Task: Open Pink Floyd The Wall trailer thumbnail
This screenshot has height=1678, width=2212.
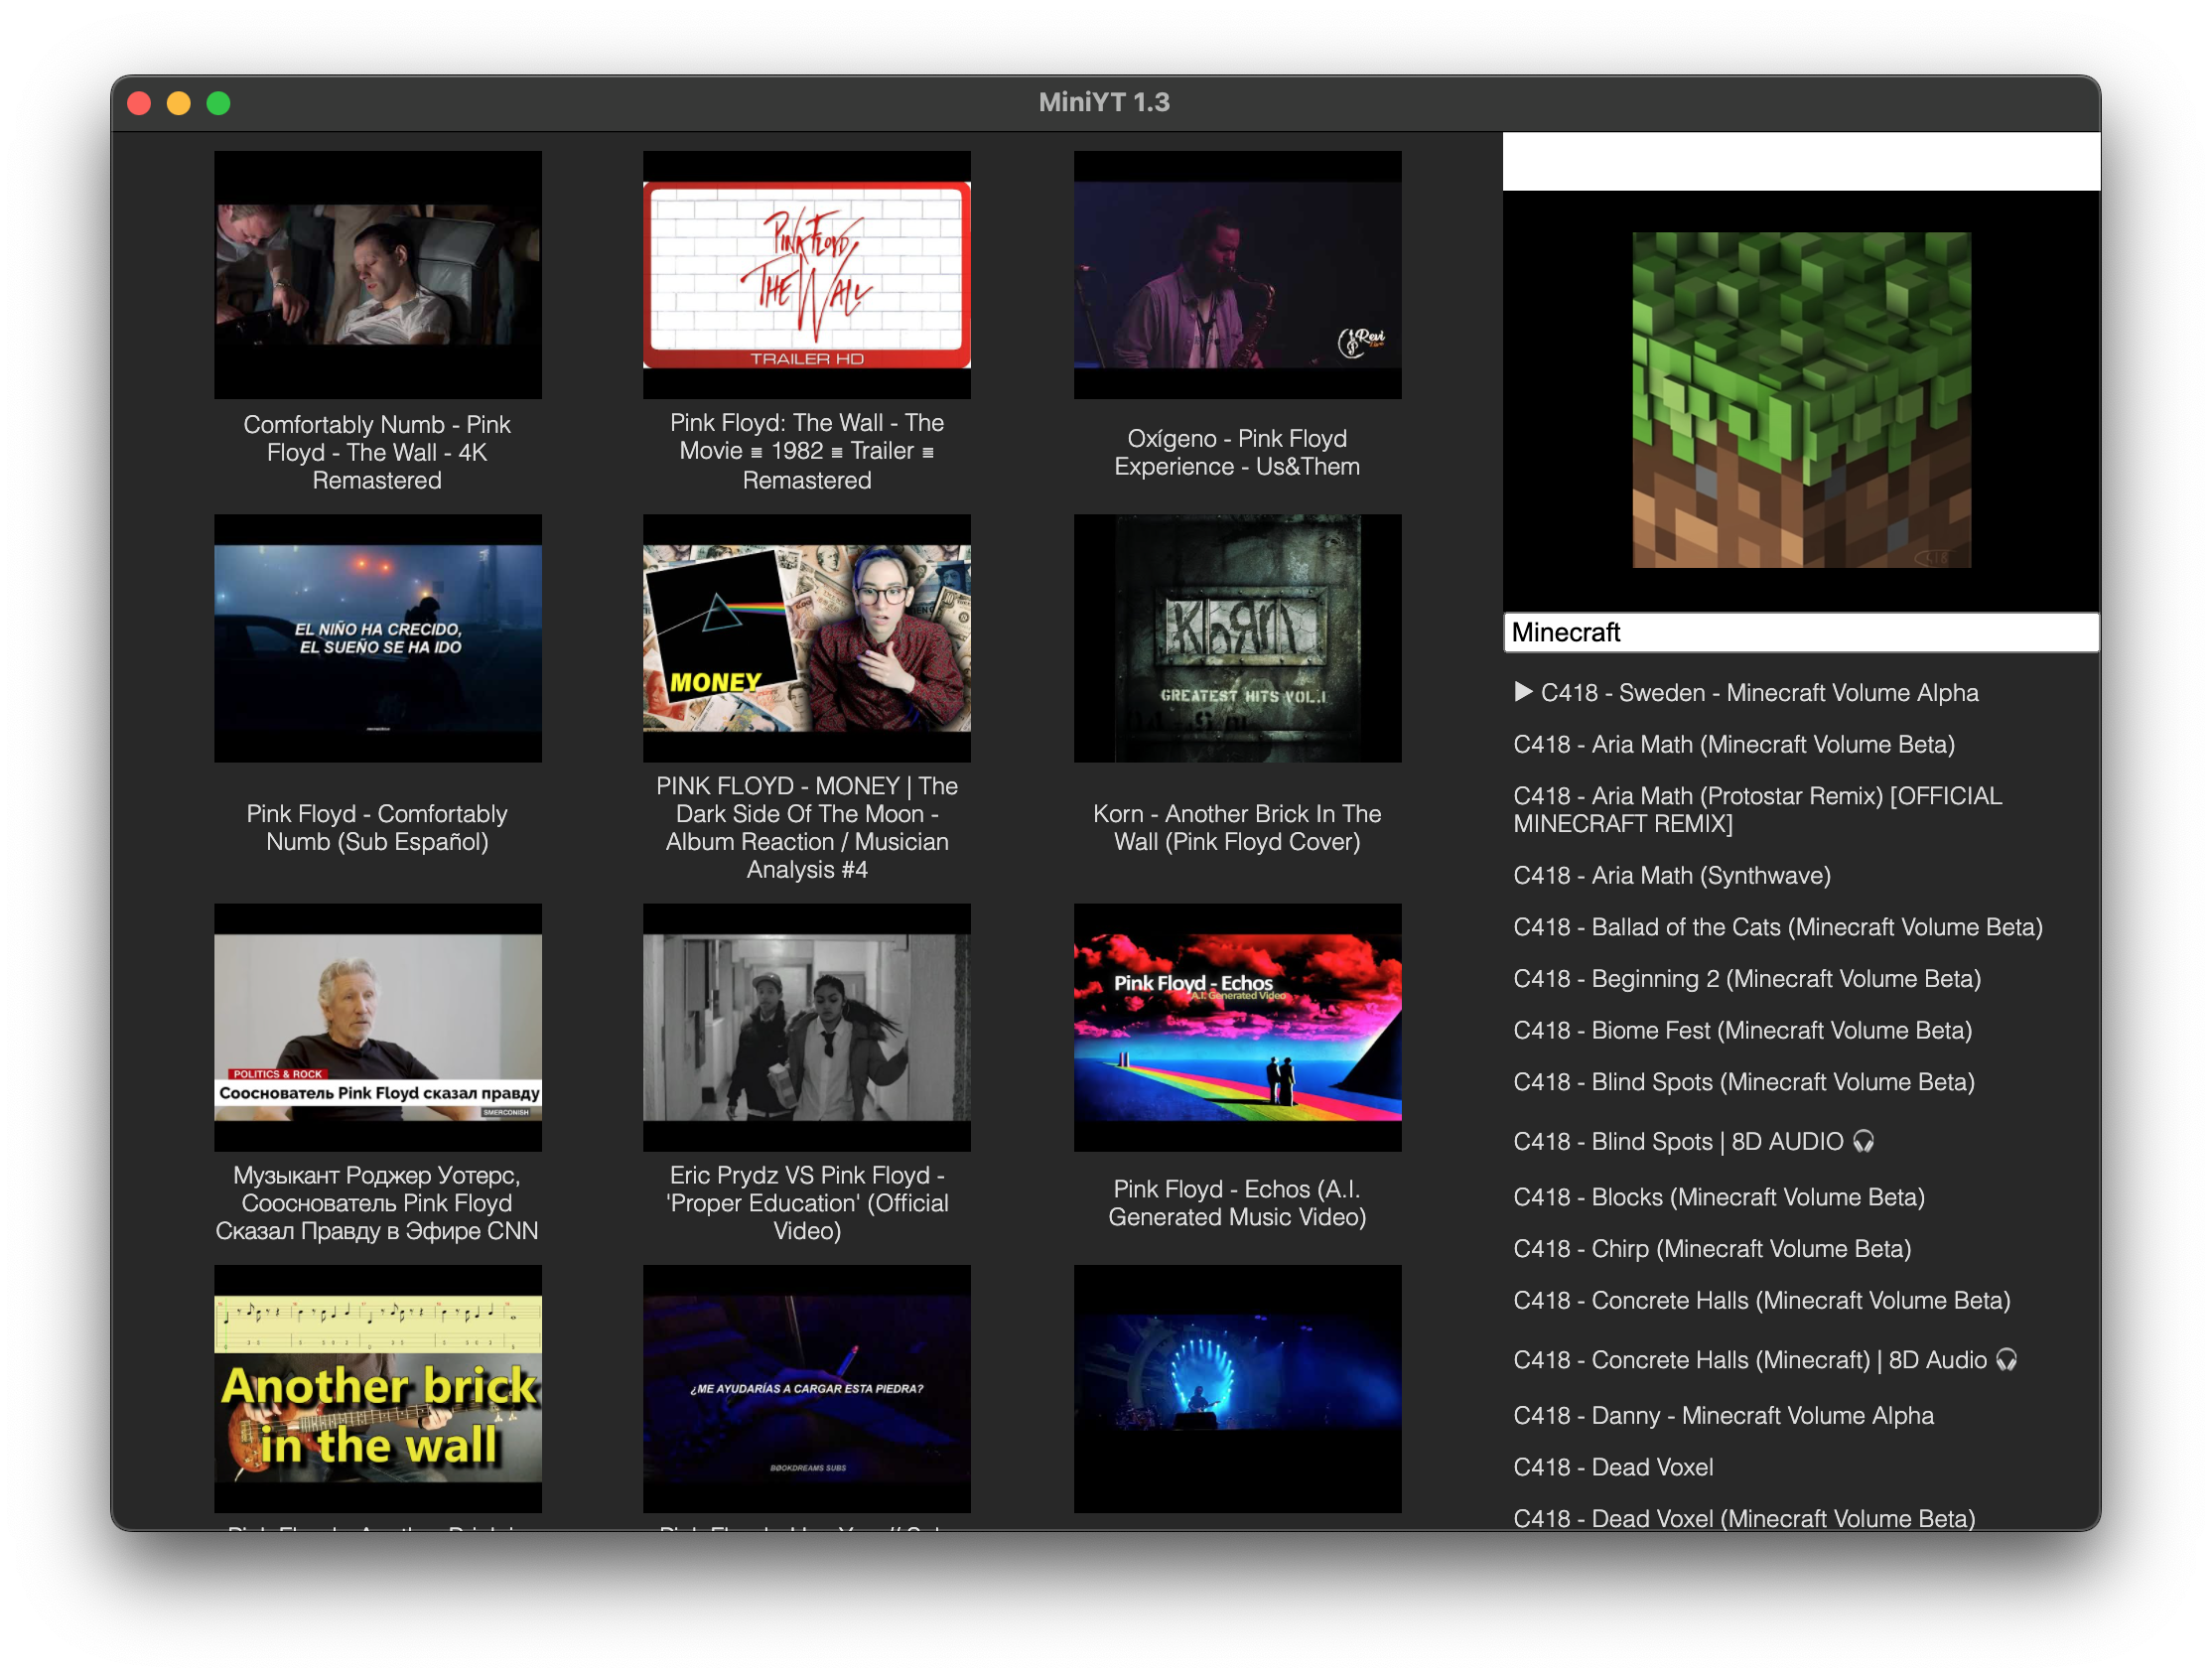Action: click(x=806, y=275)
